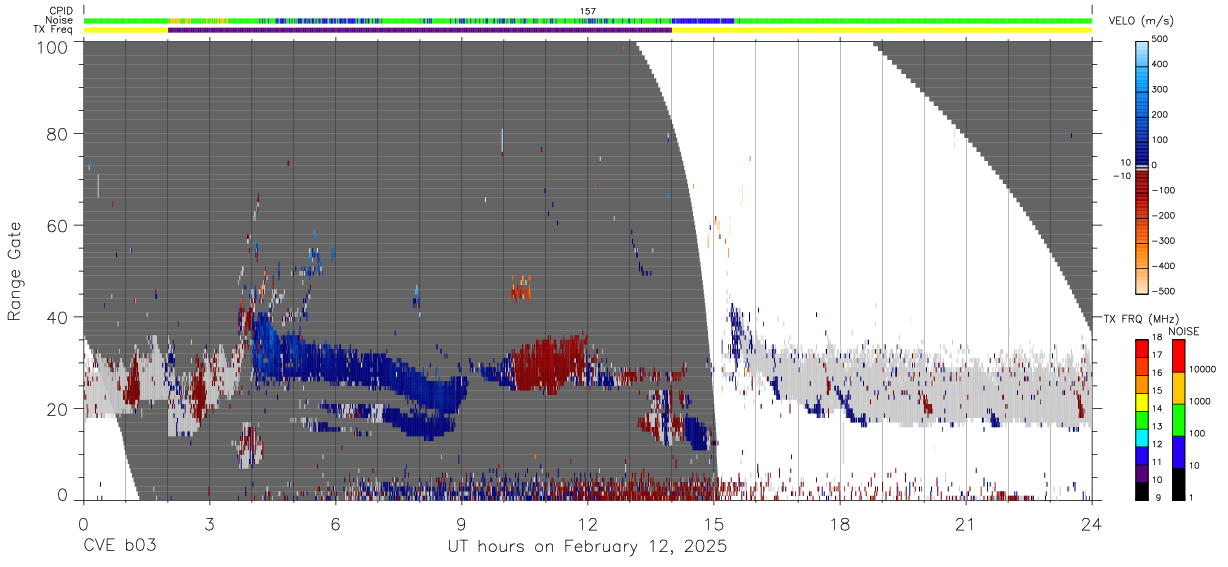Click the TX Freq label at top left
This screenshot has width=1228, height=567.
pyautogui.click(x=53, y=29)
